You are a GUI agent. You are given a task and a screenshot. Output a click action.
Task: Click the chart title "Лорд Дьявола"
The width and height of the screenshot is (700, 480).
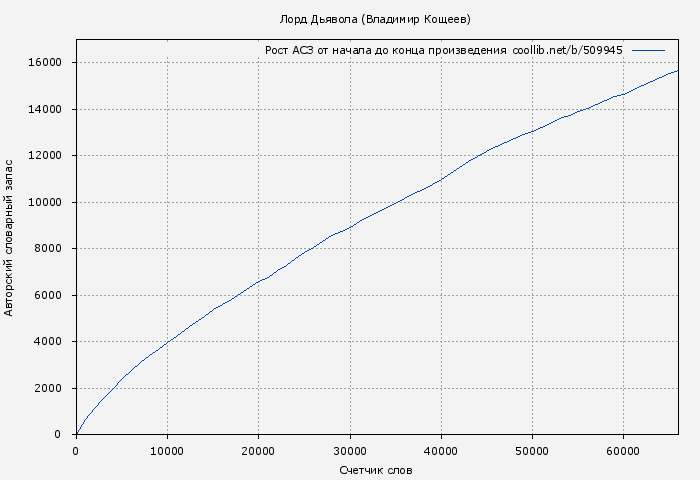click(x=375, y=19)
